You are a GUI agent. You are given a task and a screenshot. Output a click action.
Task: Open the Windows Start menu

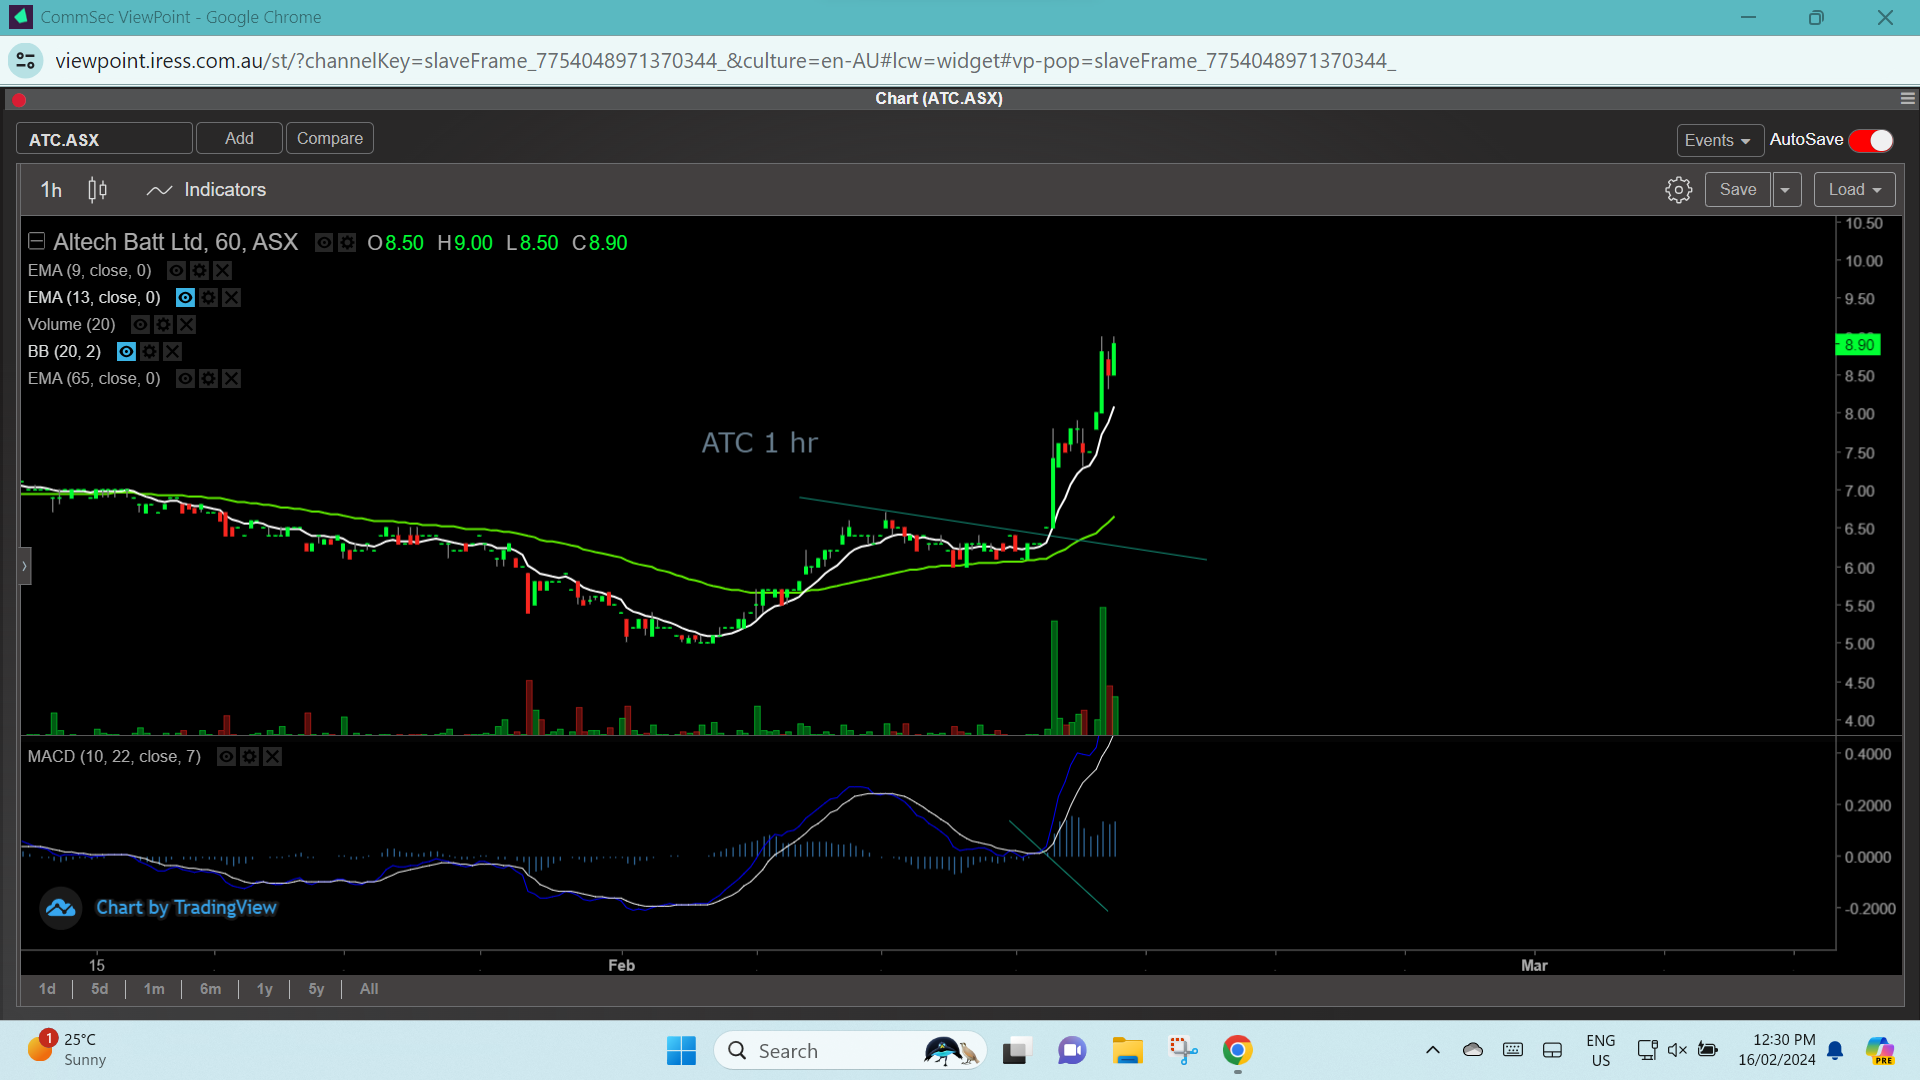[x=681, y=1051]
